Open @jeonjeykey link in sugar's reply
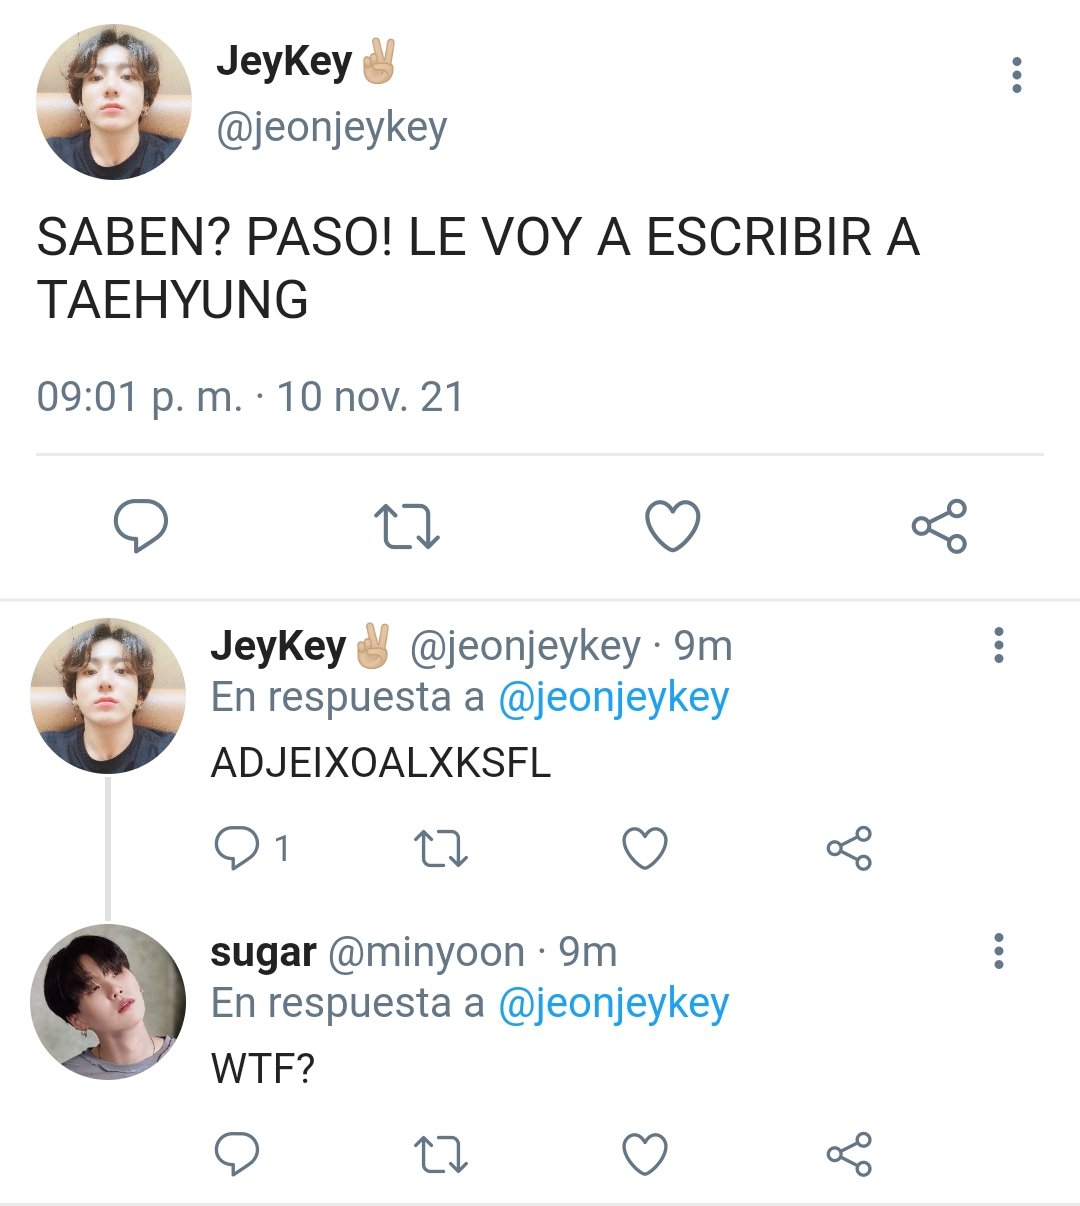This screenshot has width=1080, height=1206. click(x=613, y=1004)
